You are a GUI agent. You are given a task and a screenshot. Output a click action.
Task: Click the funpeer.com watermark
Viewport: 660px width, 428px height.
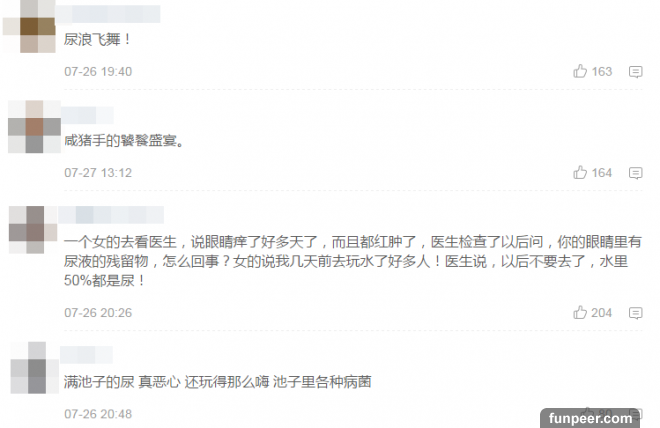[x=590, y=418]
